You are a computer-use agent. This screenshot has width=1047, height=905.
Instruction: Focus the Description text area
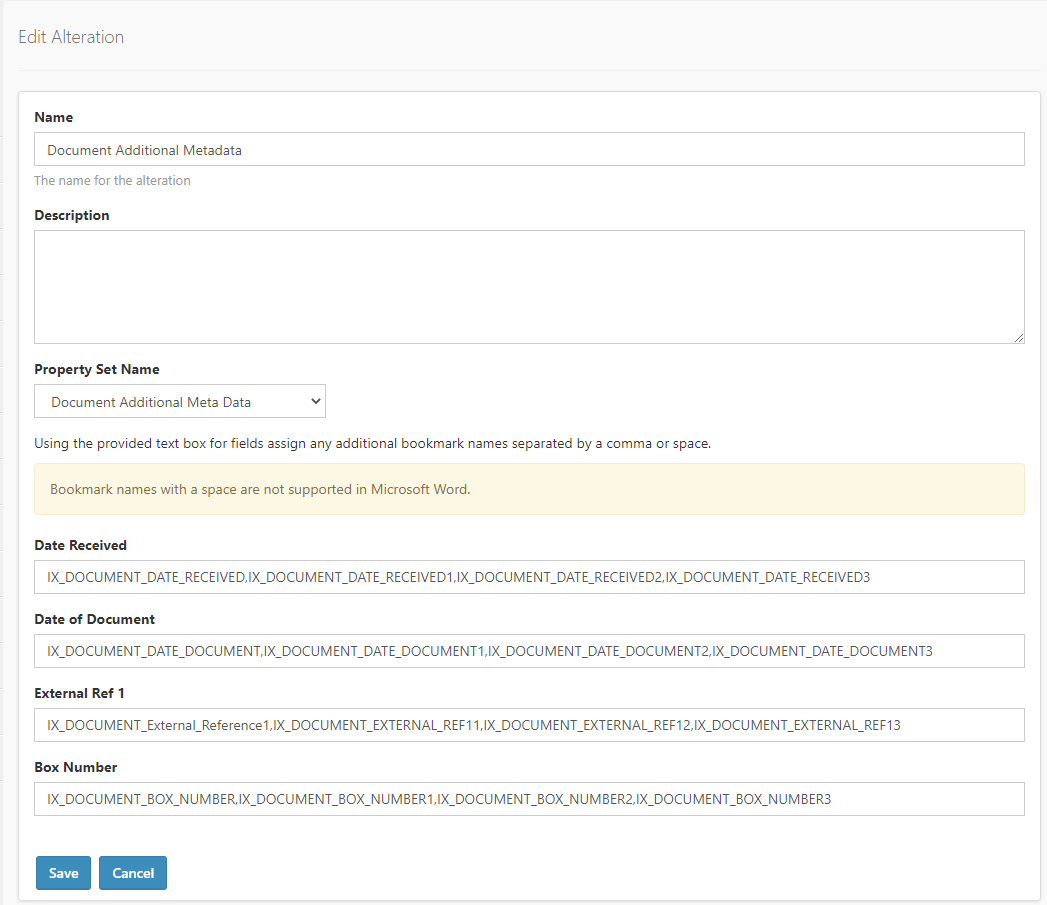point(529,287)
